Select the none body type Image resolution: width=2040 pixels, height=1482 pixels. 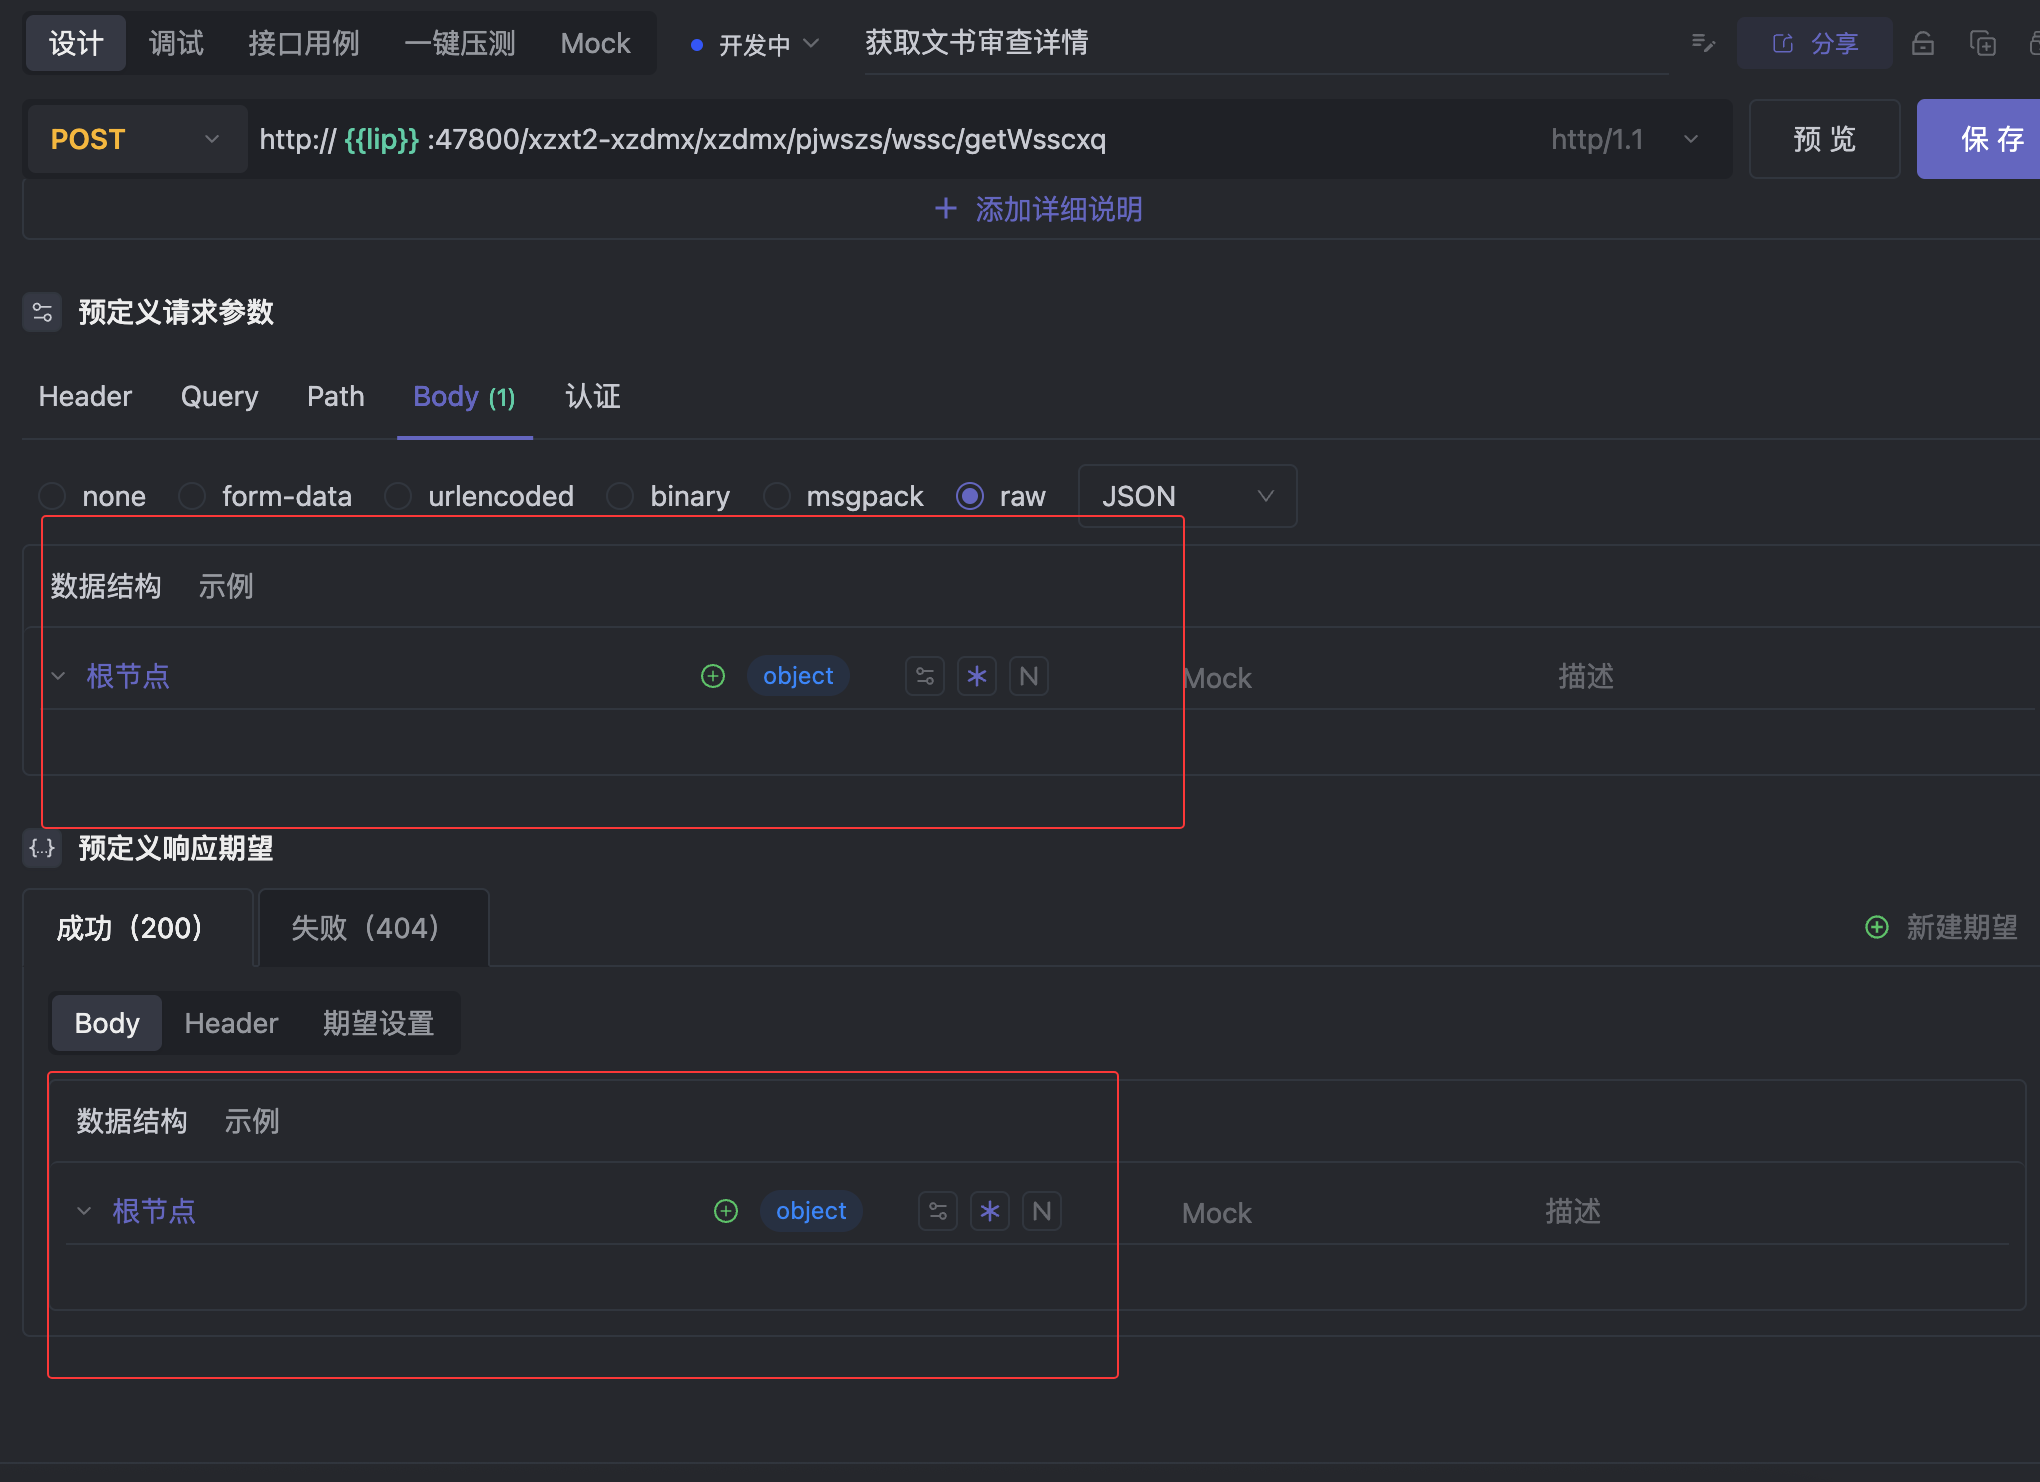(52, 496)
